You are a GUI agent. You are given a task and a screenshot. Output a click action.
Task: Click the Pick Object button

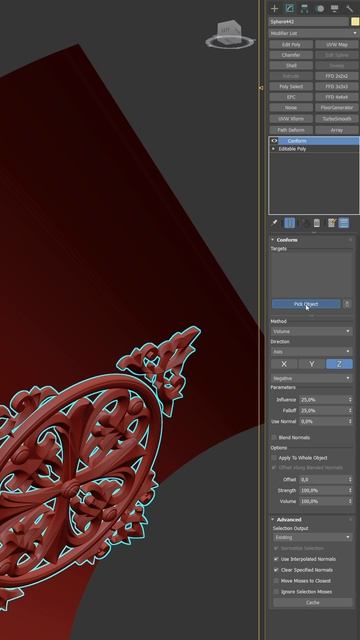pyautogui.click(x=306, y=304)
